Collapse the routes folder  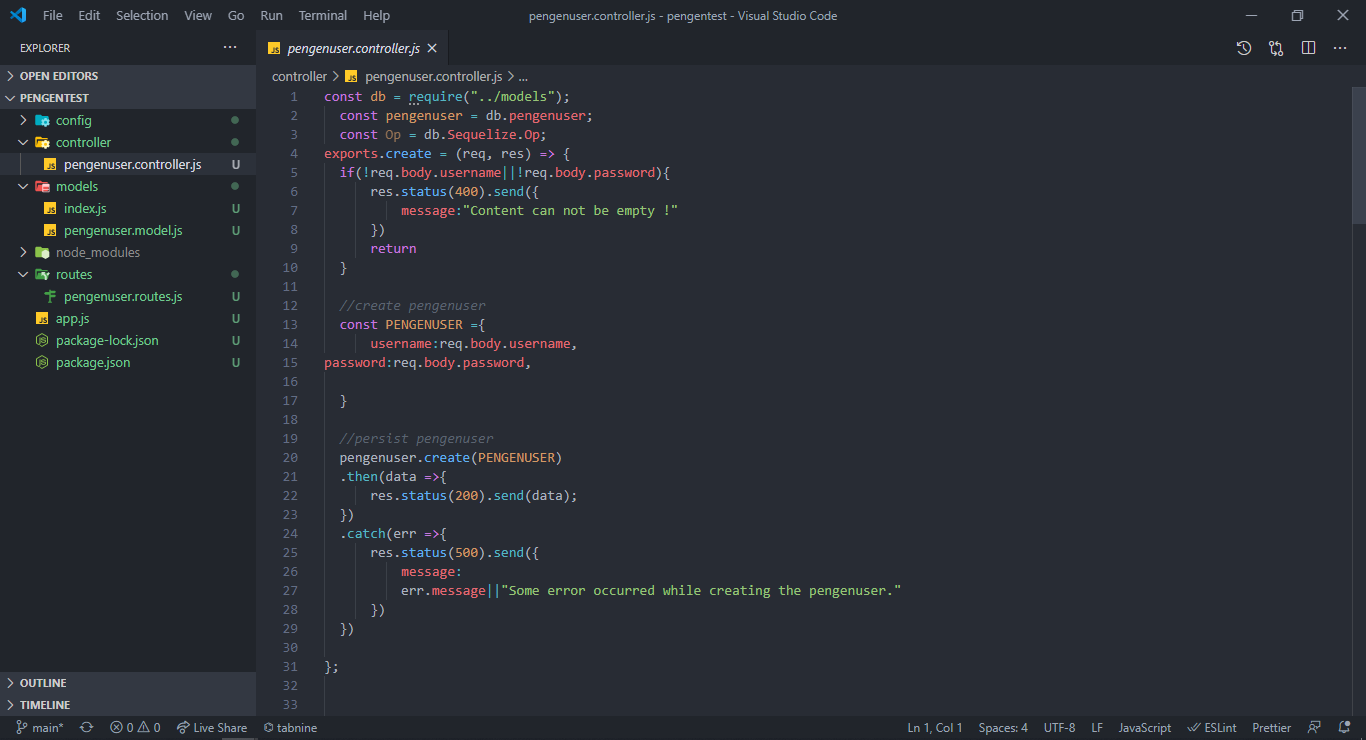coord(128,274)
